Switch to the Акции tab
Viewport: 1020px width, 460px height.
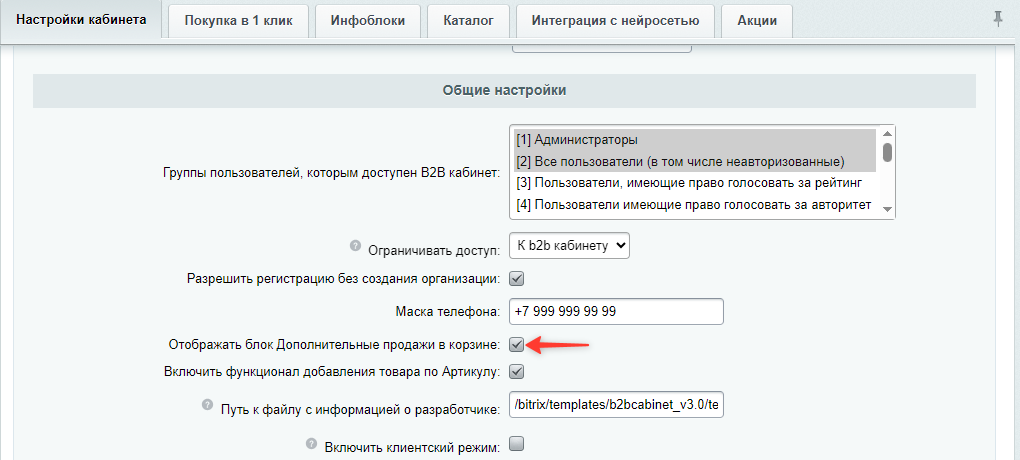coord(757,21)
